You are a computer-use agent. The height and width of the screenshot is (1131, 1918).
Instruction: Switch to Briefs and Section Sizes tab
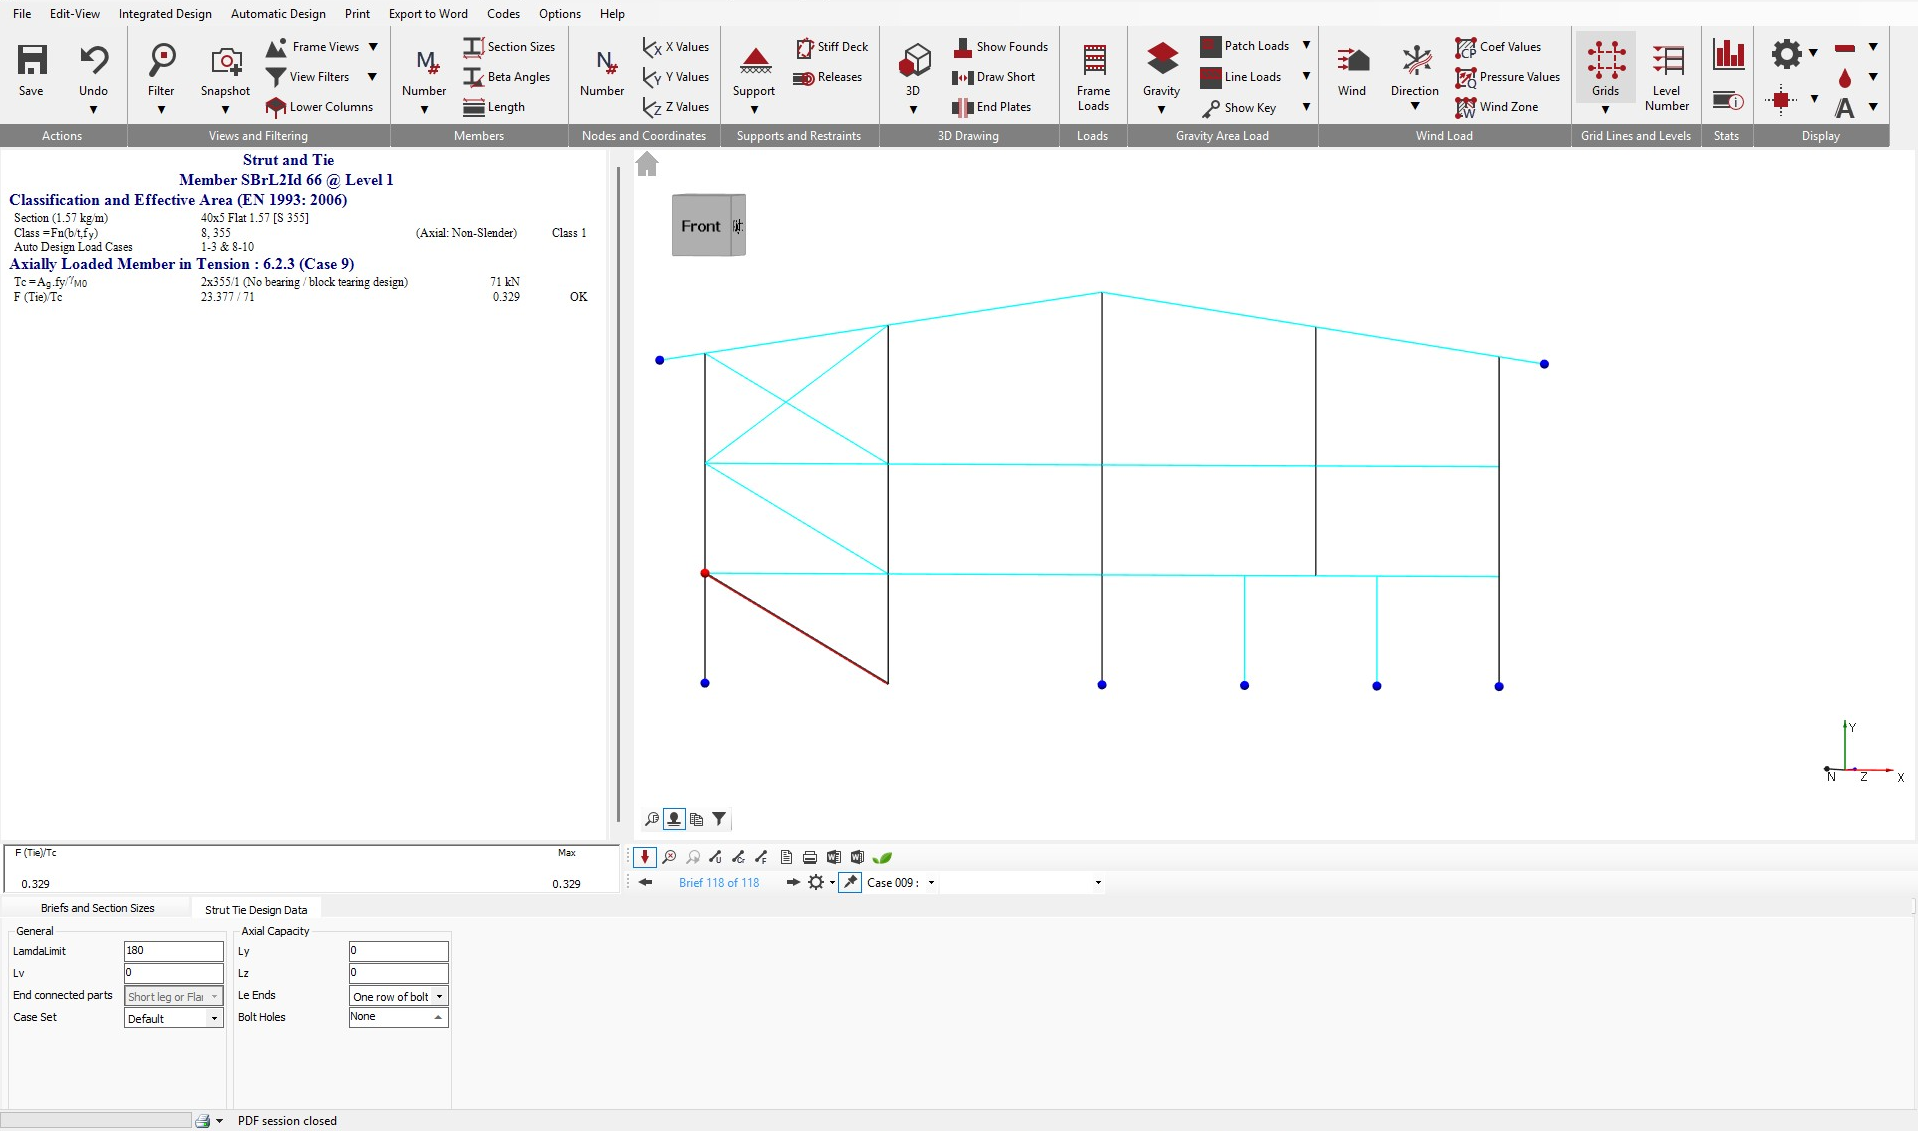[x=97, y=908]
